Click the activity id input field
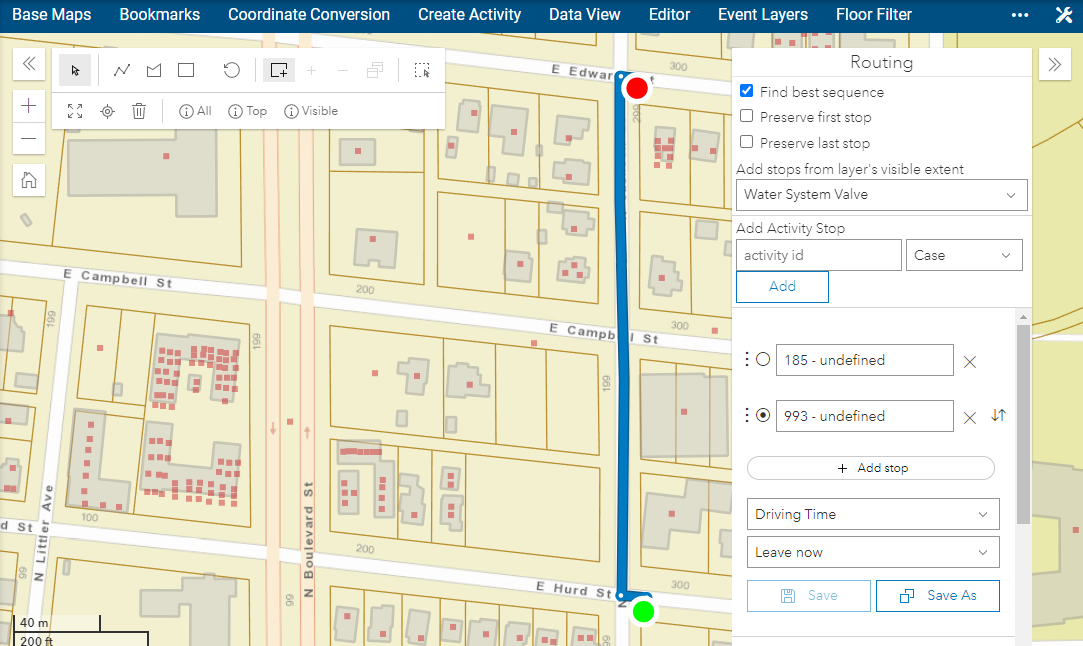 [x=818, y=255]
